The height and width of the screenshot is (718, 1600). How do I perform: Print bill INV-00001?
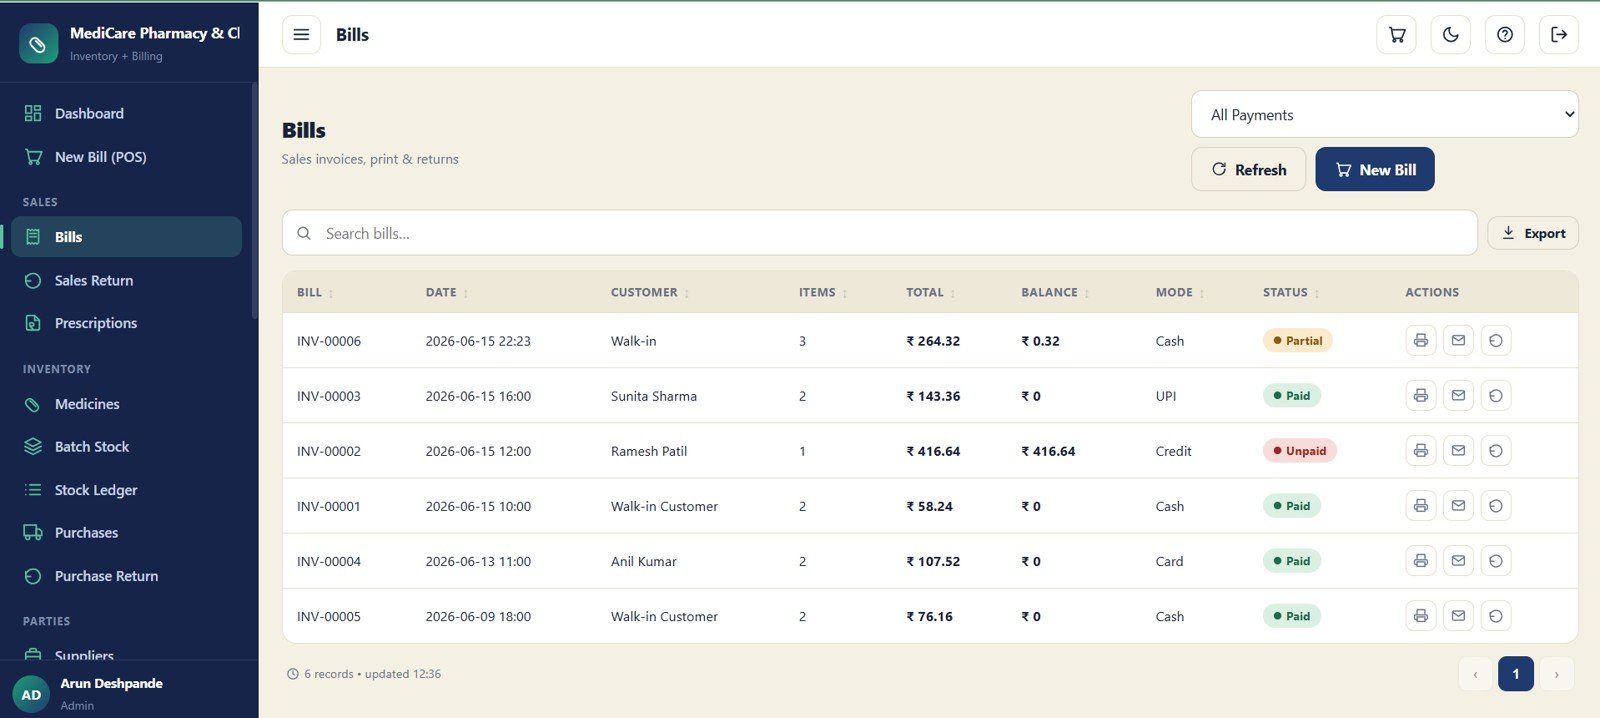click(x=1421, y=506)
